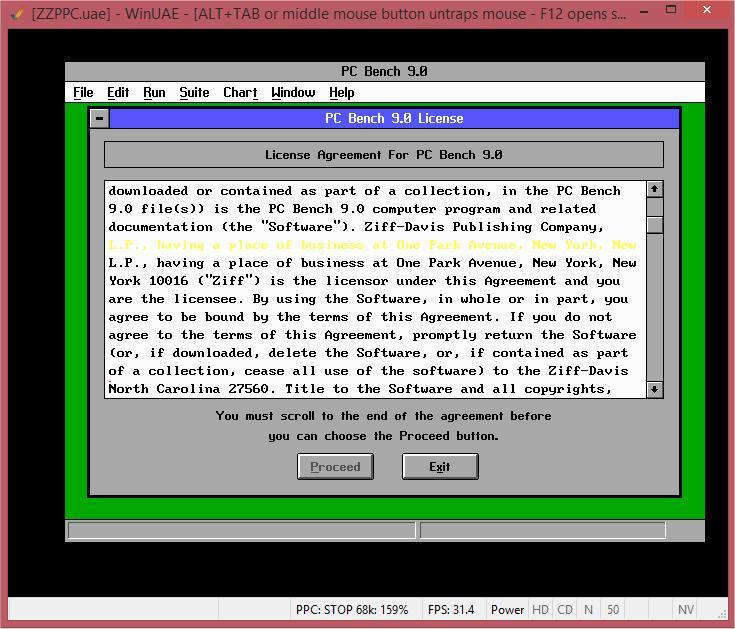Click the Proceed button
Viewport: 735px width, 629px height.
click(x=335, y=466)
